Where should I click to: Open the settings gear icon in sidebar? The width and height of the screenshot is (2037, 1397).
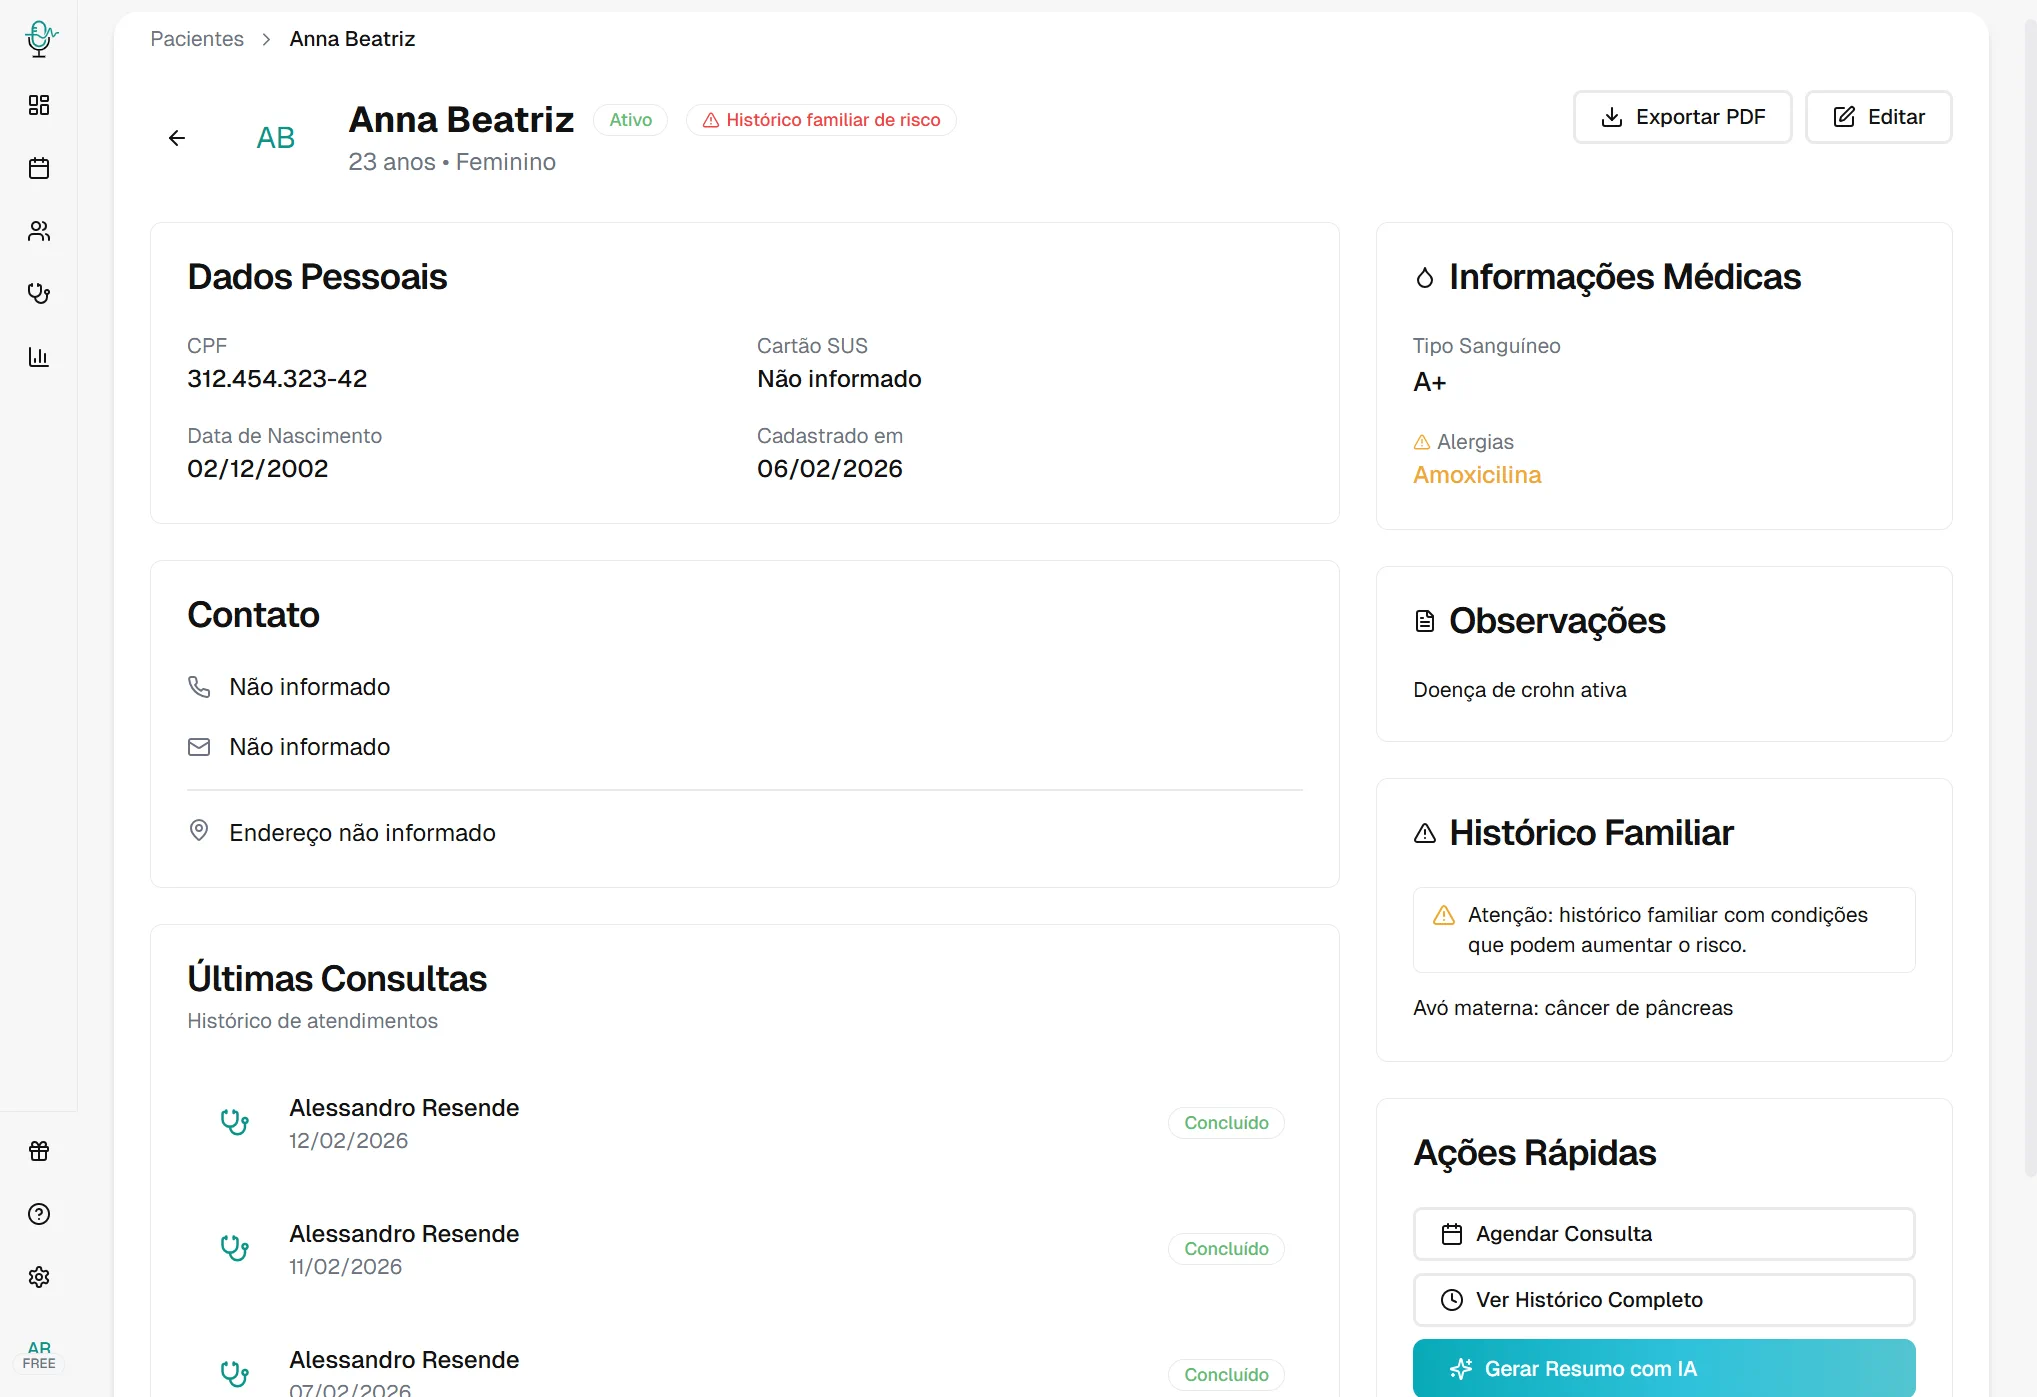39,1277
